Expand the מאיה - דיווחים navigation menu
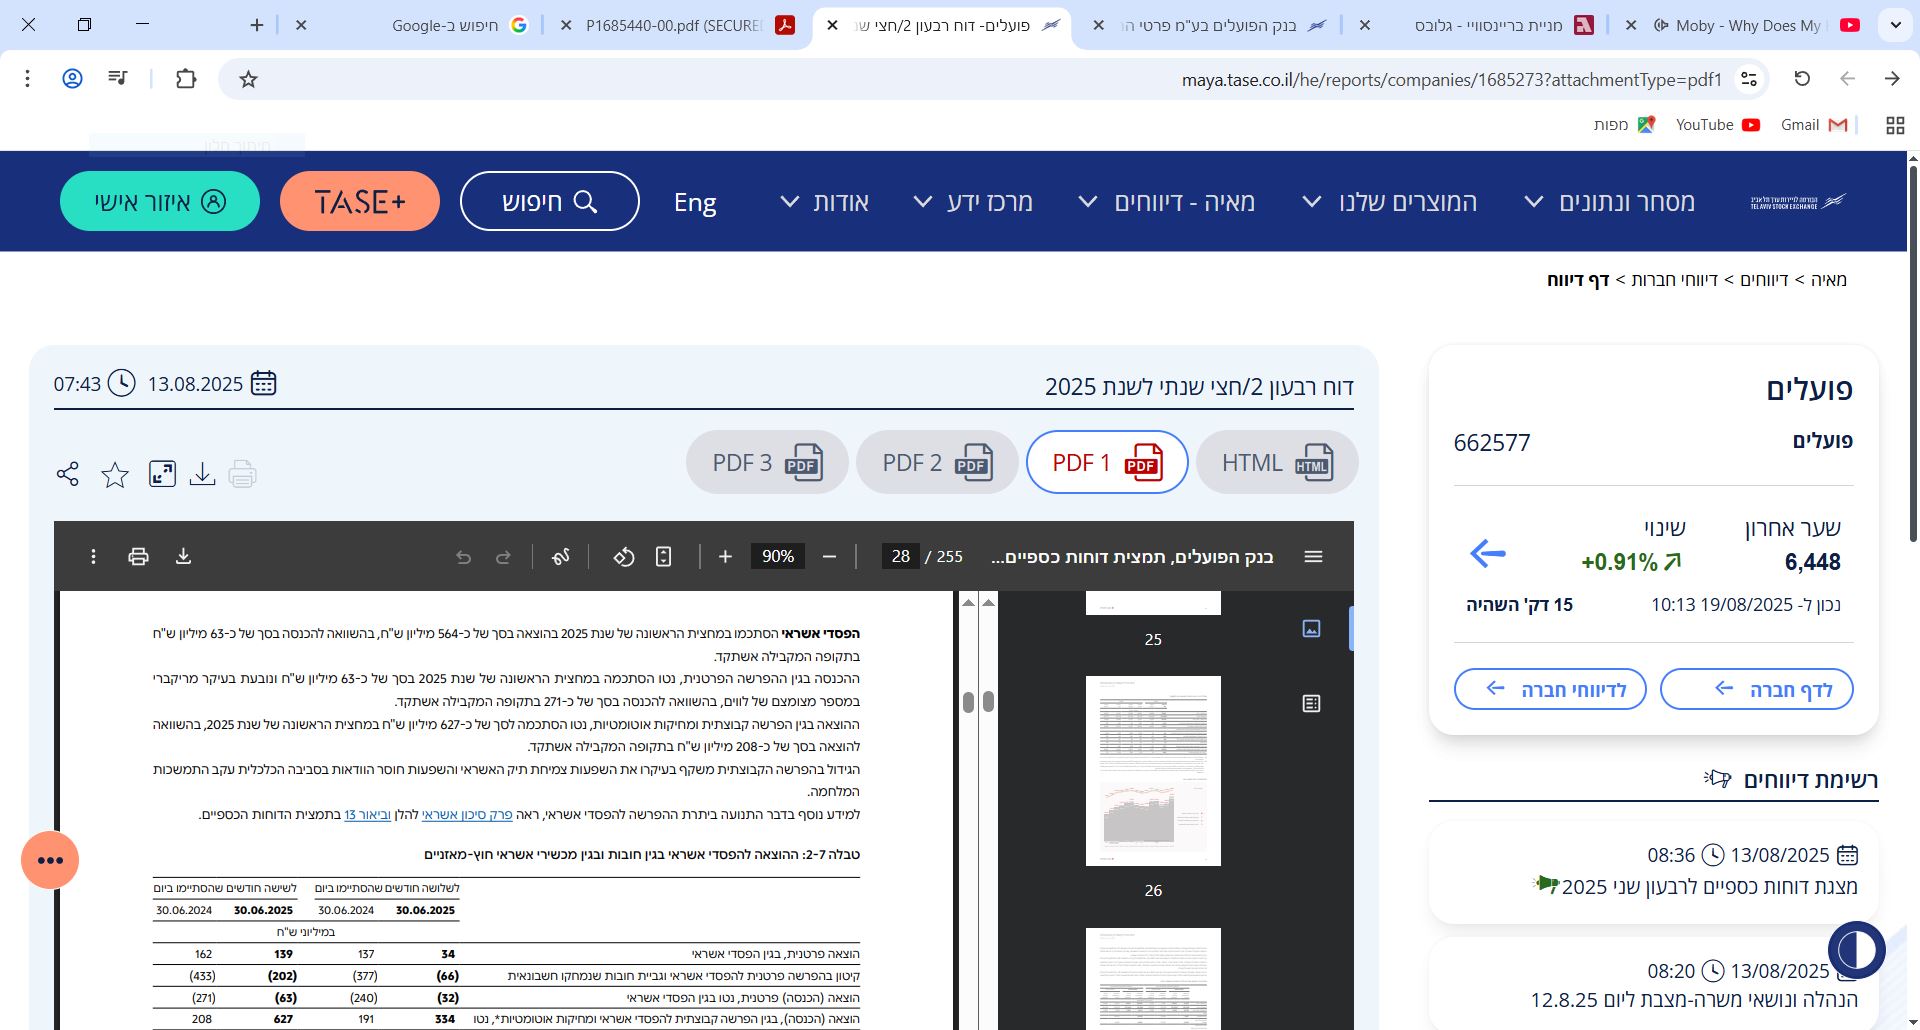Screen dimensions: 1920x1030 point(1166,202)
